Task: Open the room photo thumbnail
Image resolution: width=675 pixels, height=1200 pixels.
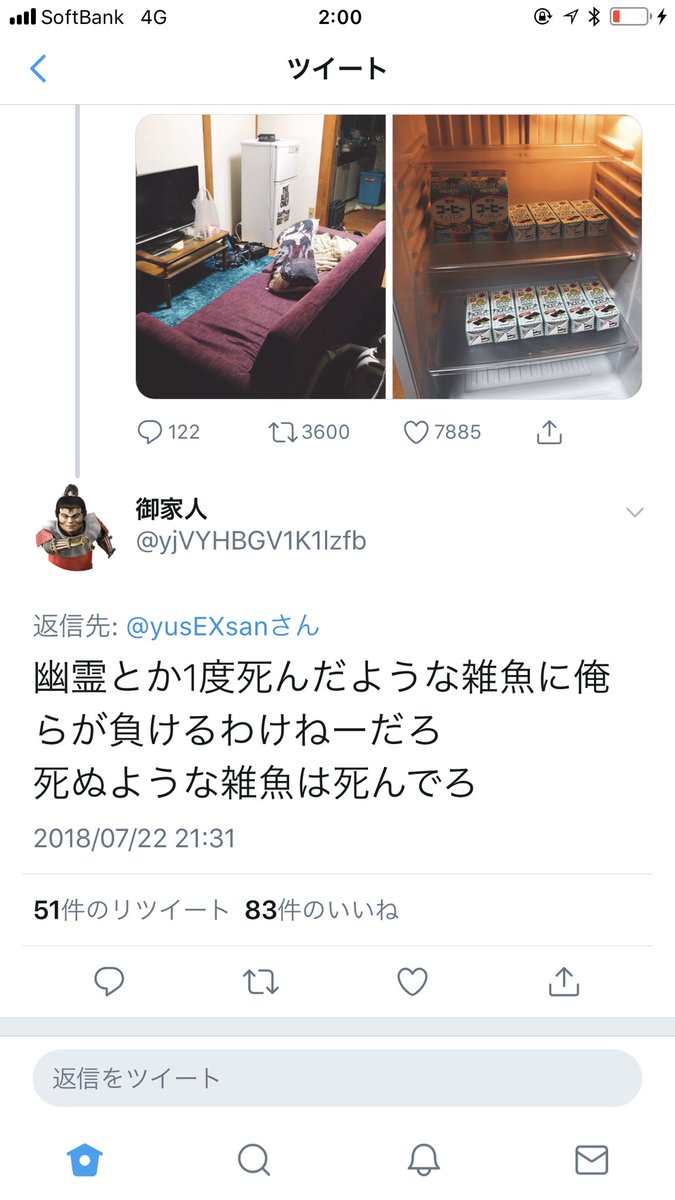Action: point(261,256)
